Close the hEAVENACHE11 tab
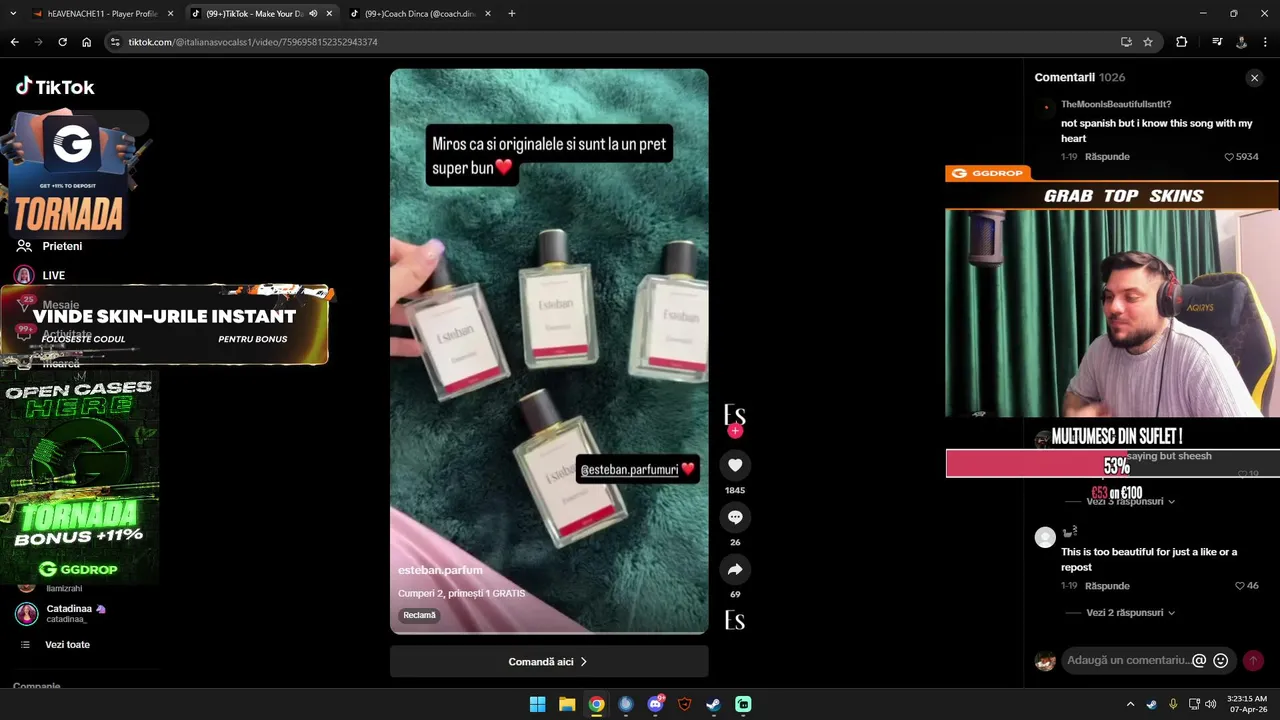The height and width of the screenshot is (720, 1280). pyautogui.click(x=171, y=14)
